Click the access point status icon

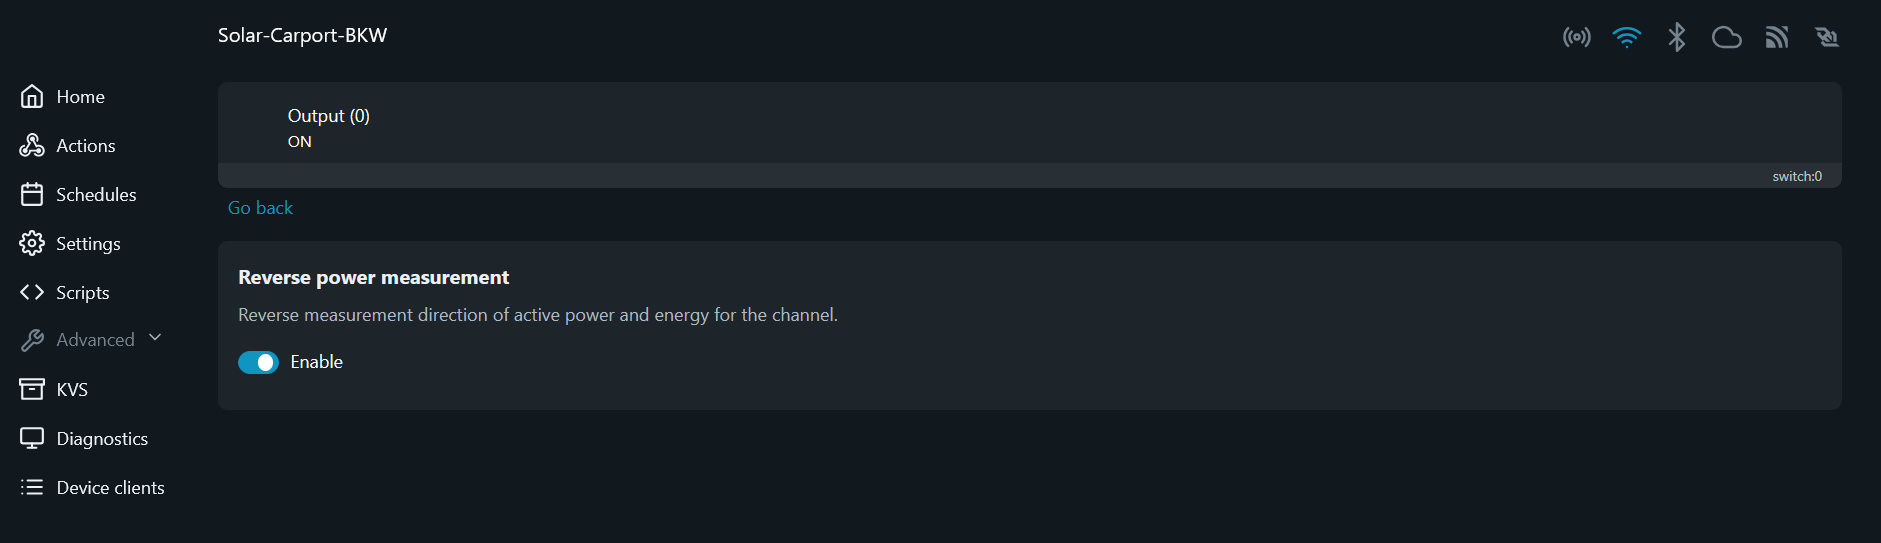click(1576, 38)
